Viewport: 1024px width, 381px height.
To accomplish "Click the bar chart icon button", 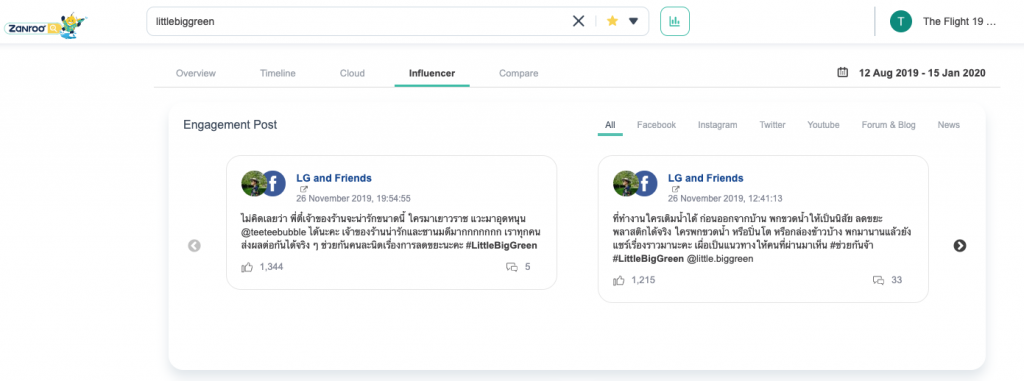I will pyautogui.click(x=675, y=21).
